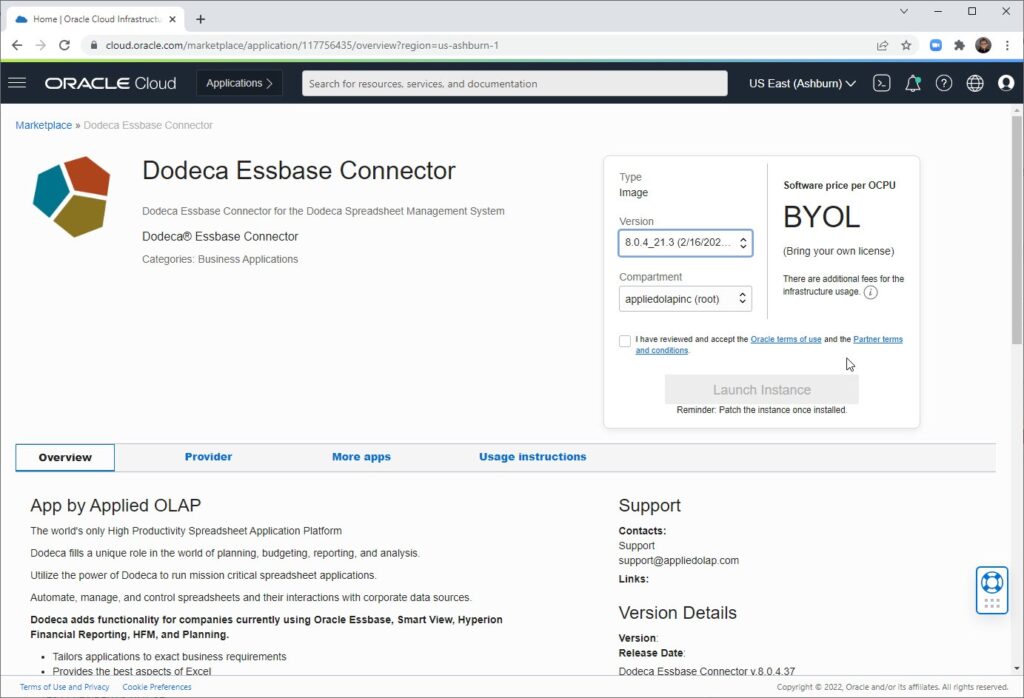Open the browser extensions puzzle icon
Screen dimensions: 1024x698
tap(959, 45)
